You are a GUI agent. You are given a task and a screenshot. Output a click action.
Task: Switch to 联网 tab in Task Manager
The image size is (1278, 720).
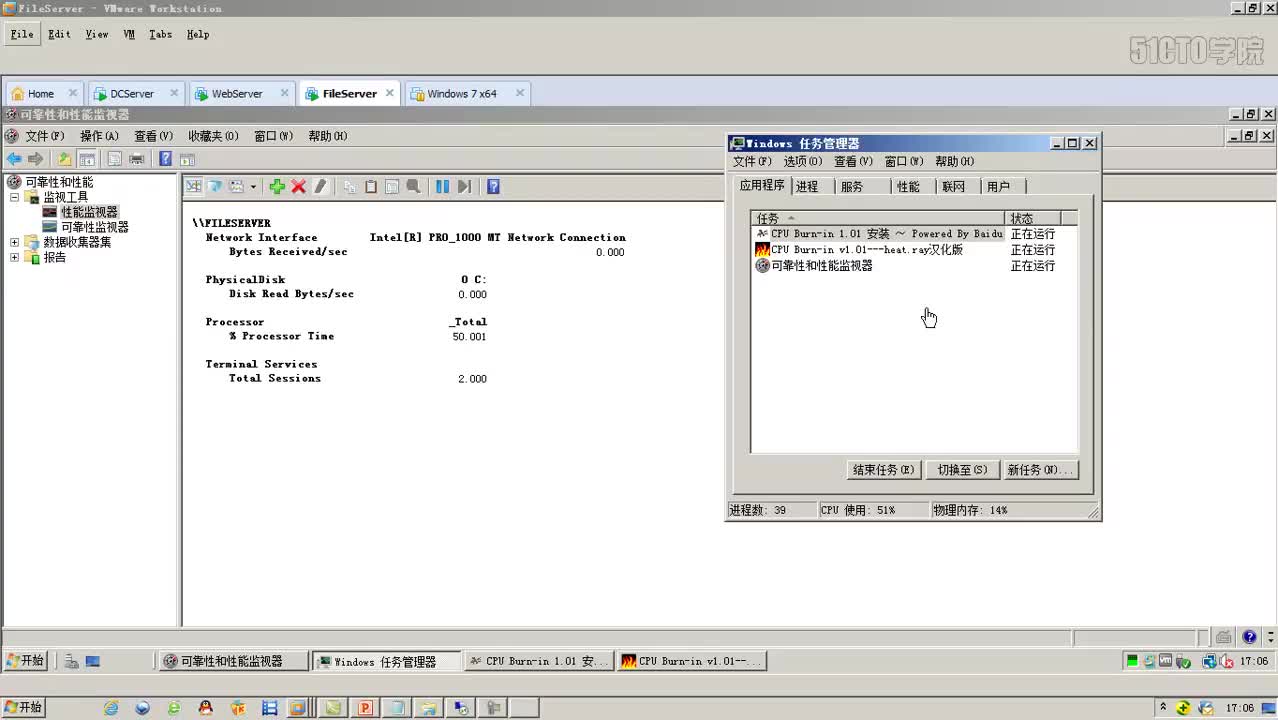point(954,187)
